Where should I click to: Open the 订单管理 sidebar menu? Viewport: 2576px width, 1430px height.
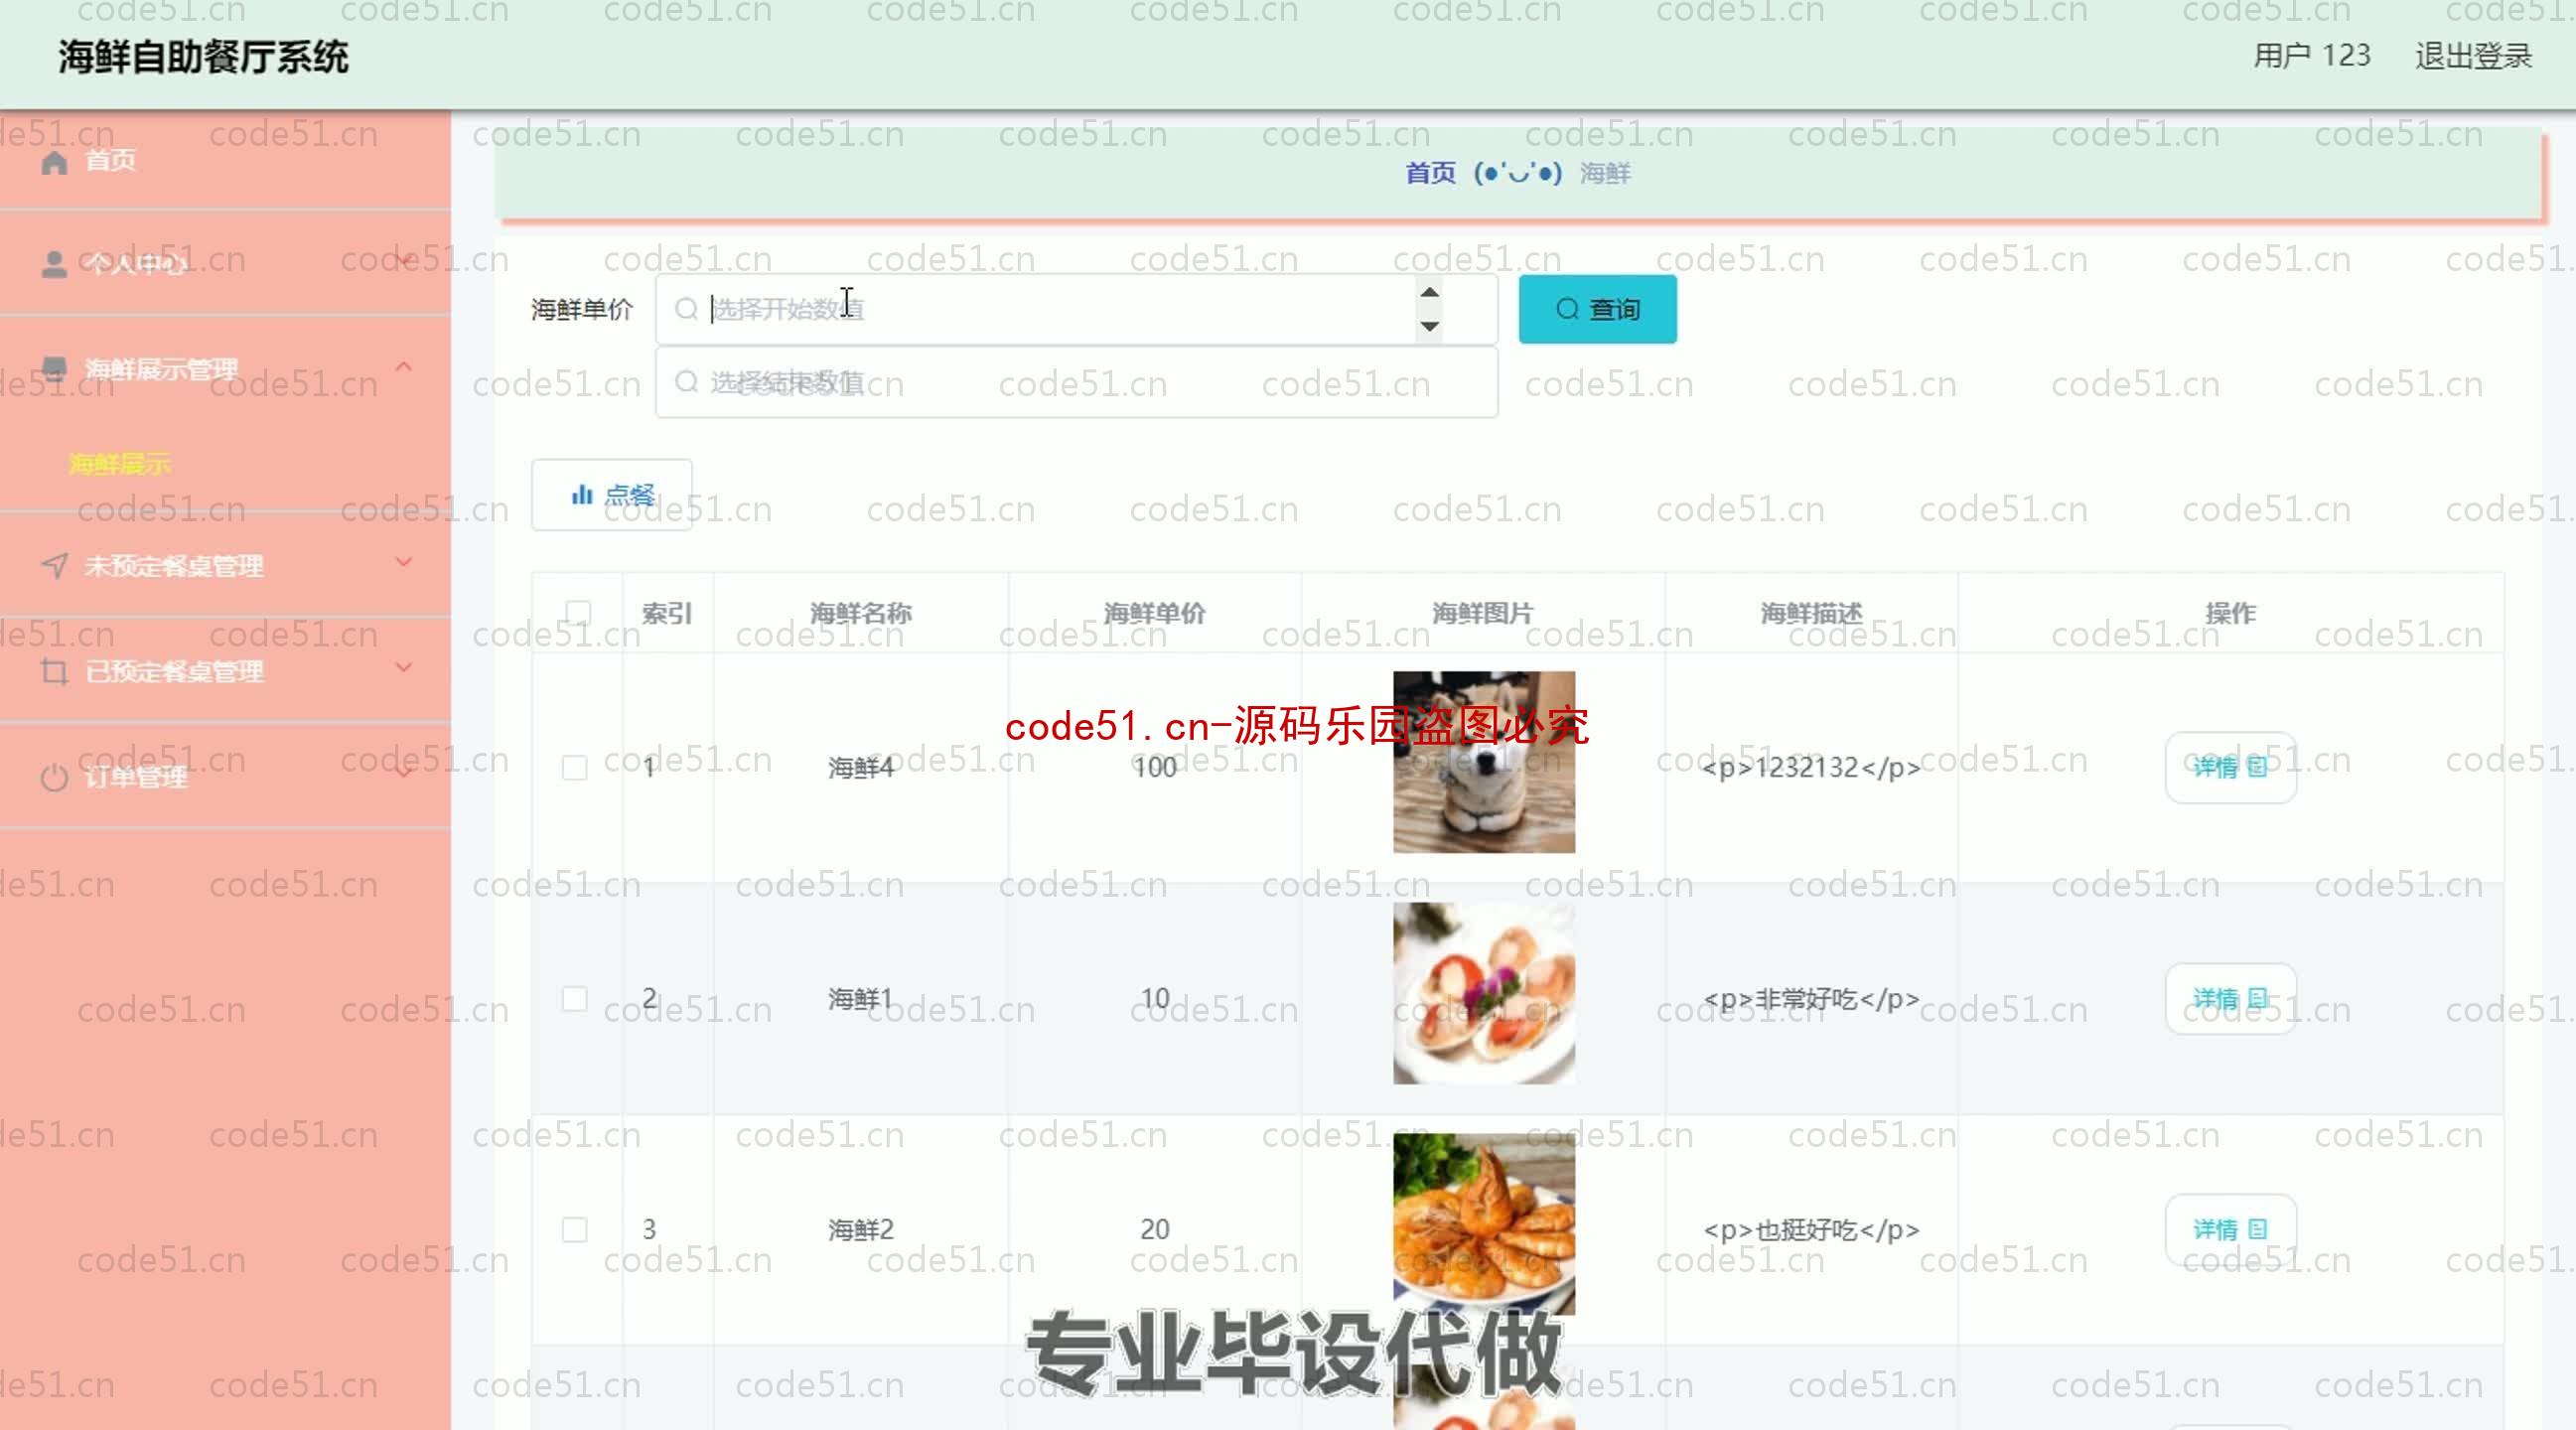pyautogui.click(x=225, y=777)
